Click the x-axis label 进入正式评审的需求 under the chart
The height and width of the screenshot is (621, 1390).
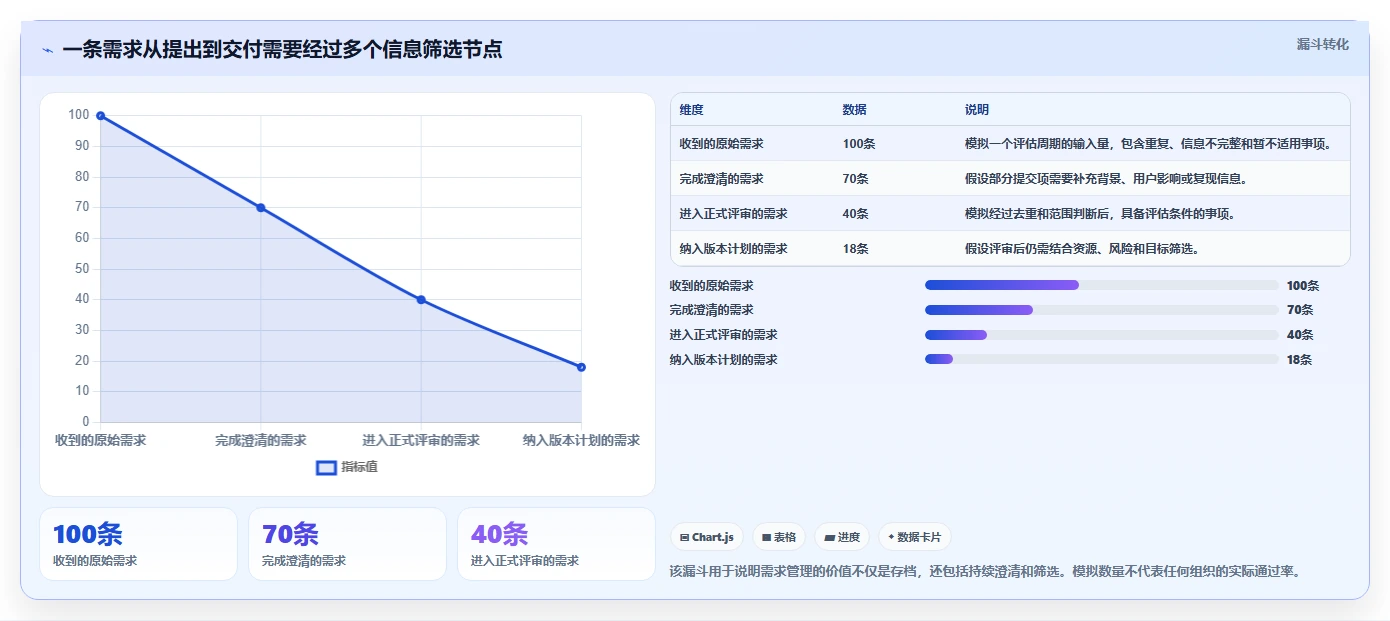coord(421,440)
